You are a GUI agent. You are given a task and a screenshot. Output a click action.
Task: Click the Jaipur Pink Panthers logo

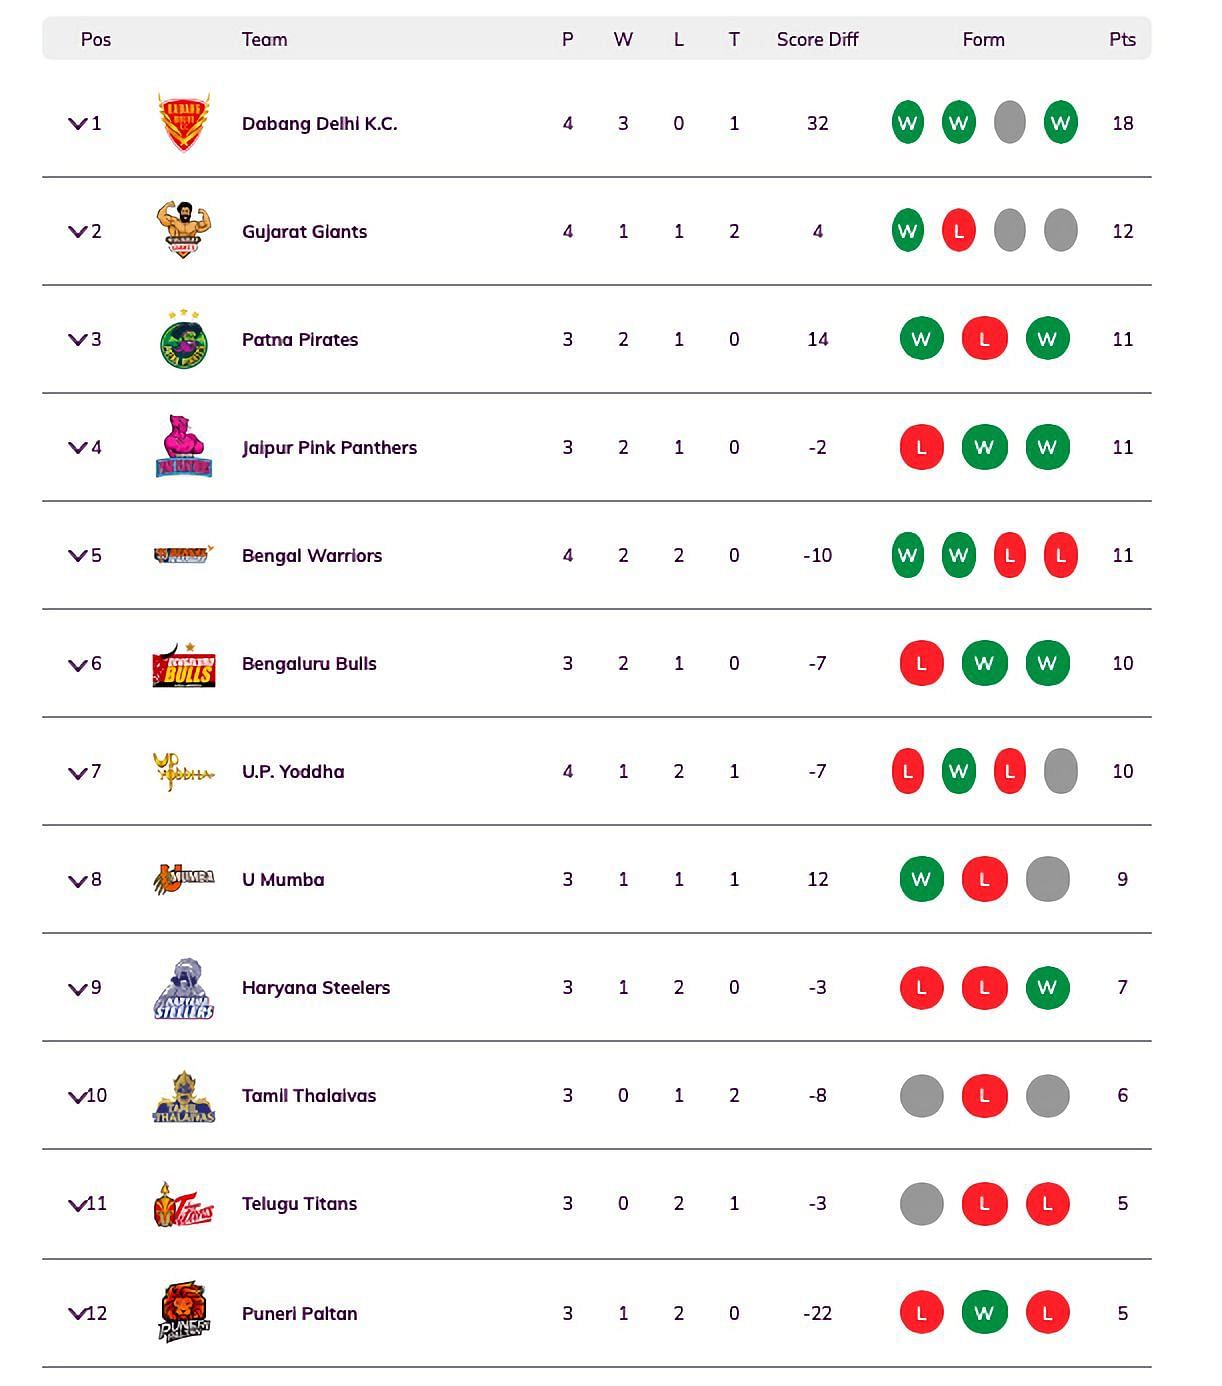184,447
